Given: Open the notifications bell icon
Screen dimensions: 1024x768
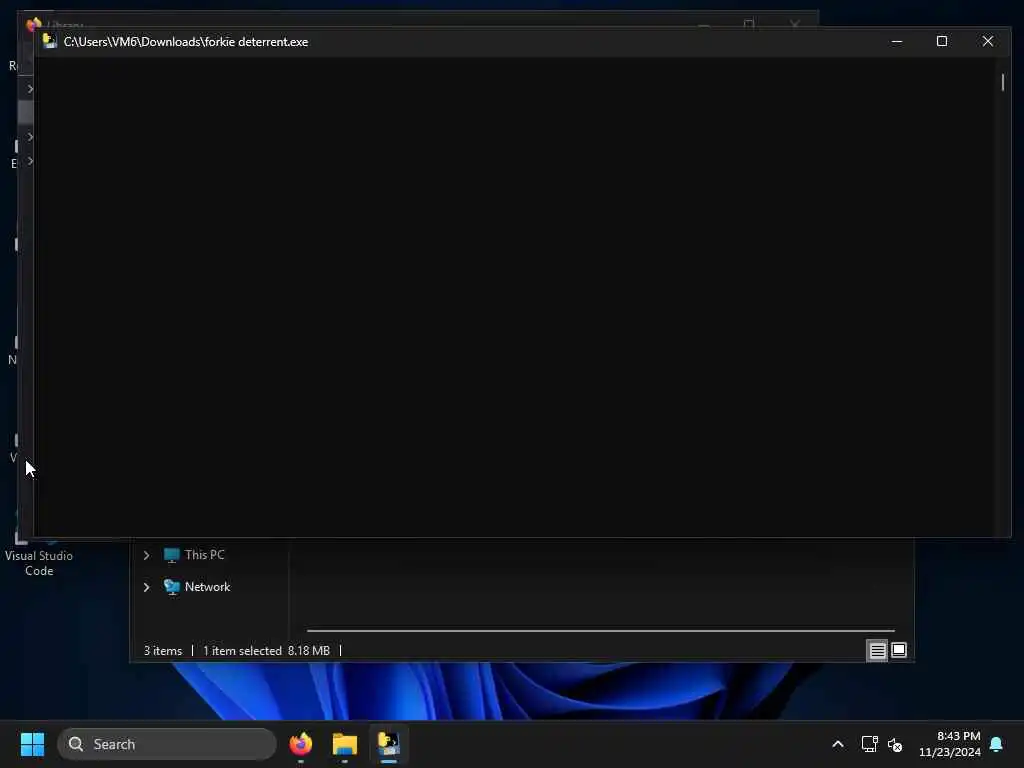Looking at the screenshot, I should pos(997,744).
